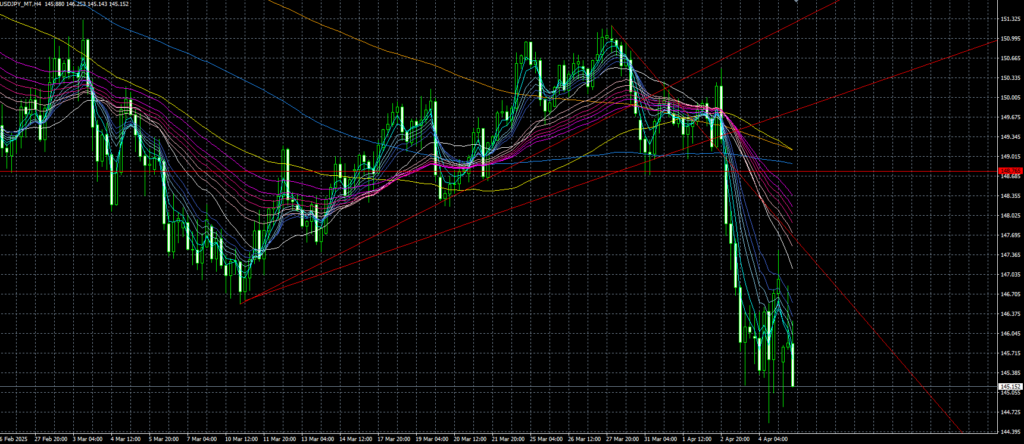The image size is (1024, 444).
Task: Click the 2 April spike candle high
Action: [721, 90]
